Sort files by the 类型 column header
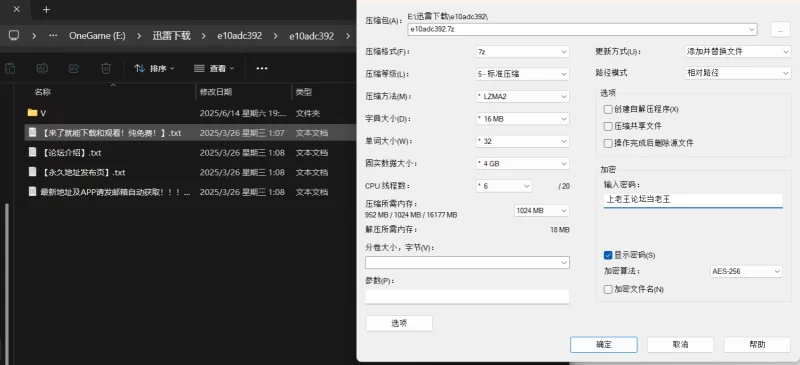 [304, 92]
